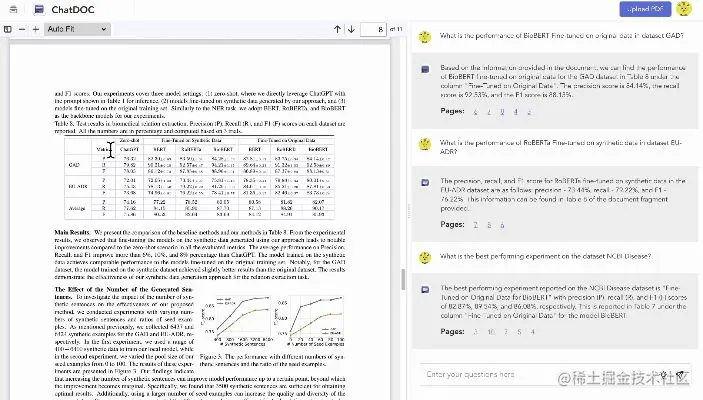Click the Figure 5 synthetic sentences chart
The width and height of the screenshot is (703, 400).
tap(237, 321)
